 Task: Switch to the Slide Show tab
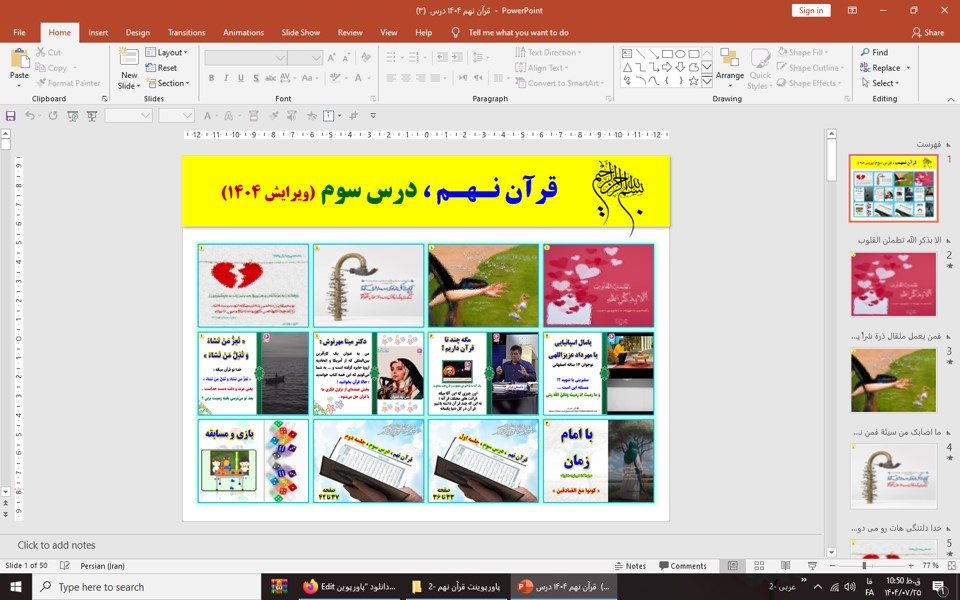[x=301, y=32]
